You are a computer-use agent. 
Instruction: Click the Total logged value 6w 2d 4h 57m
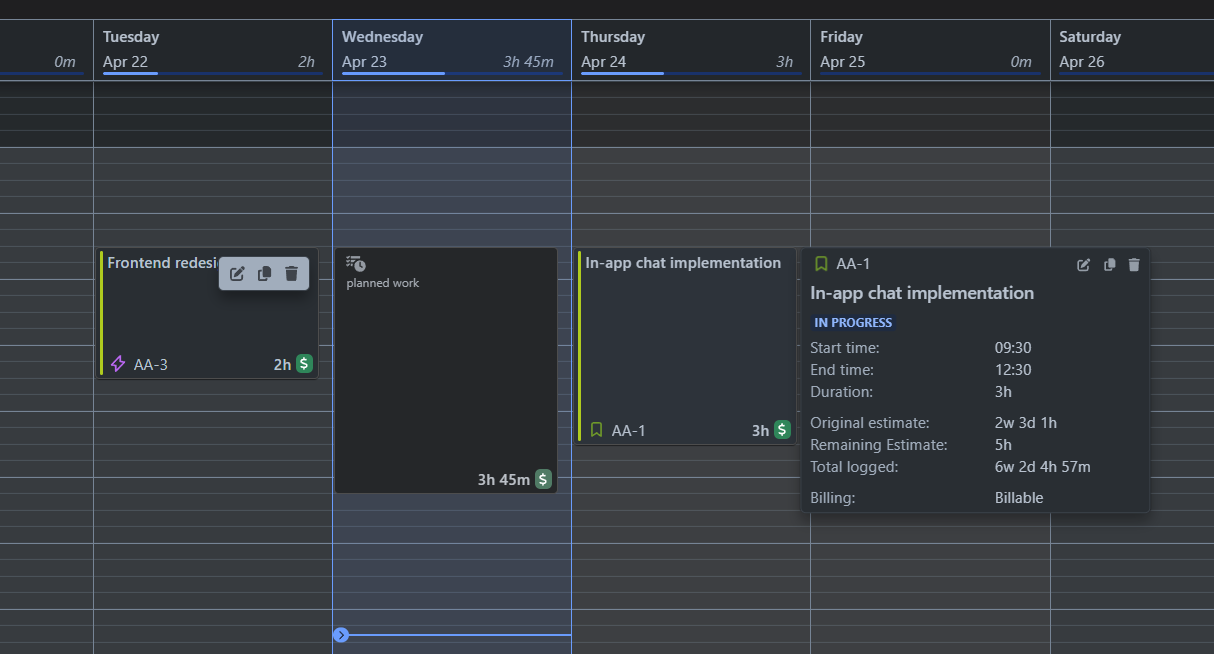(1042, 467)
